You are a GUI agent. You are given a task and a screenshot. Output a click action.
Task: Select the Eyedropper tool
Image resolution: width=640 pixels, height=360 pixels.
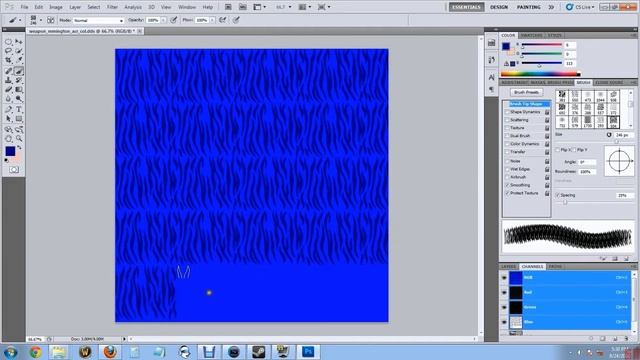click(x=19, y=60)
